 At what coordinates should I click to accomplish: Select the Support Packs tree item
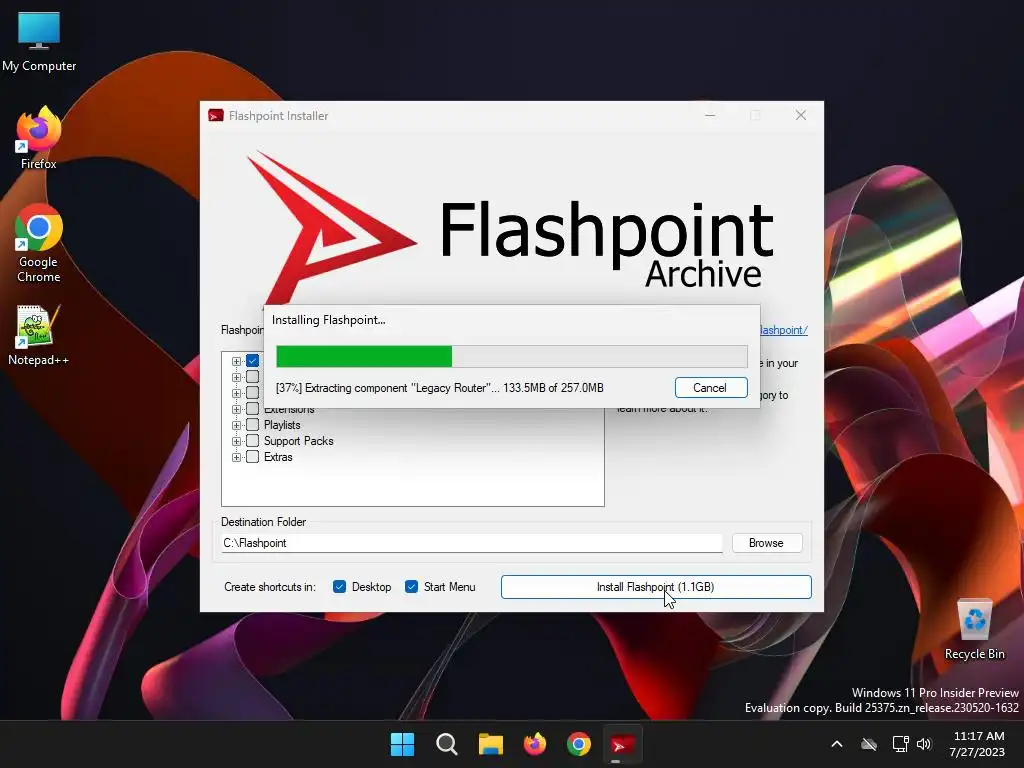[x=298, y=441]
